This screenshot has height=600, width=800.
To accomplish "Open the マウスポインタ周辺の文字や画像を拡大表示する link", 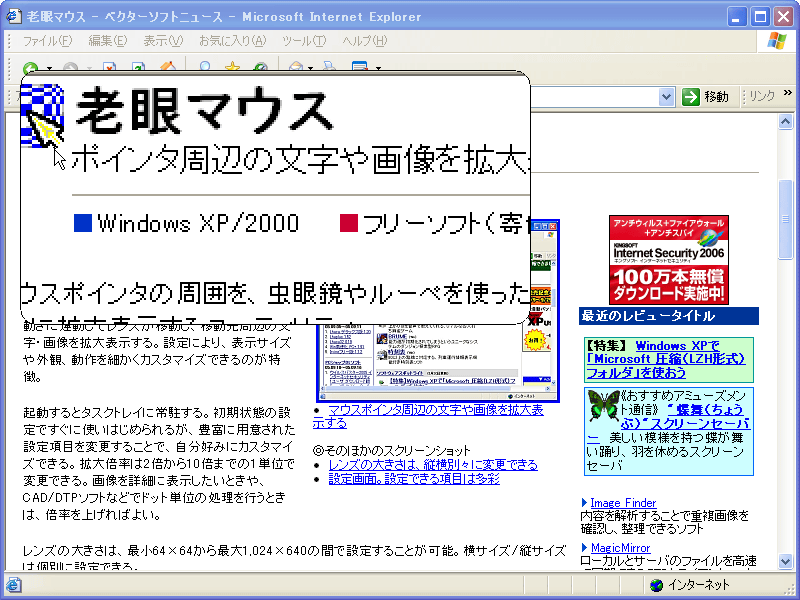I will 428,416.
